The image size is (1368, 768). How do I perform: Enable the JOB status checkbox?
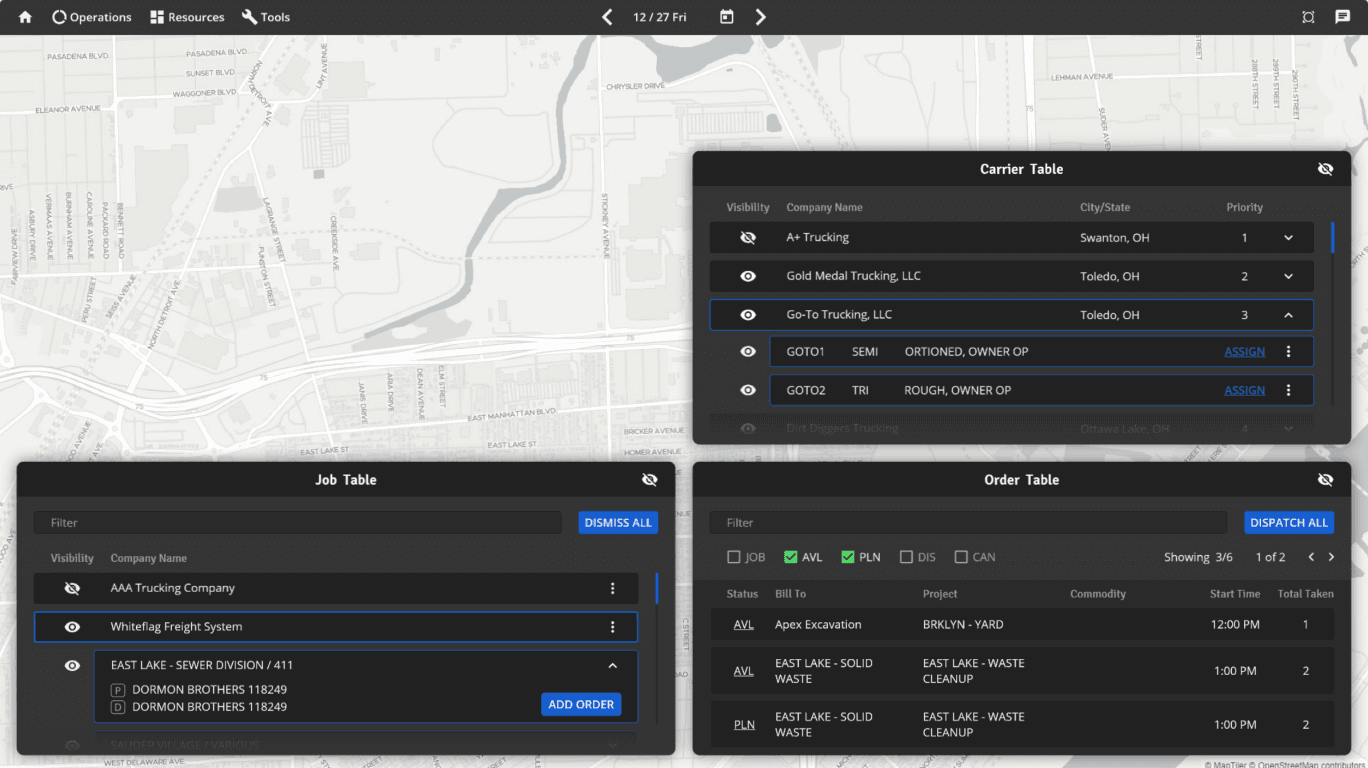point(734,557)
